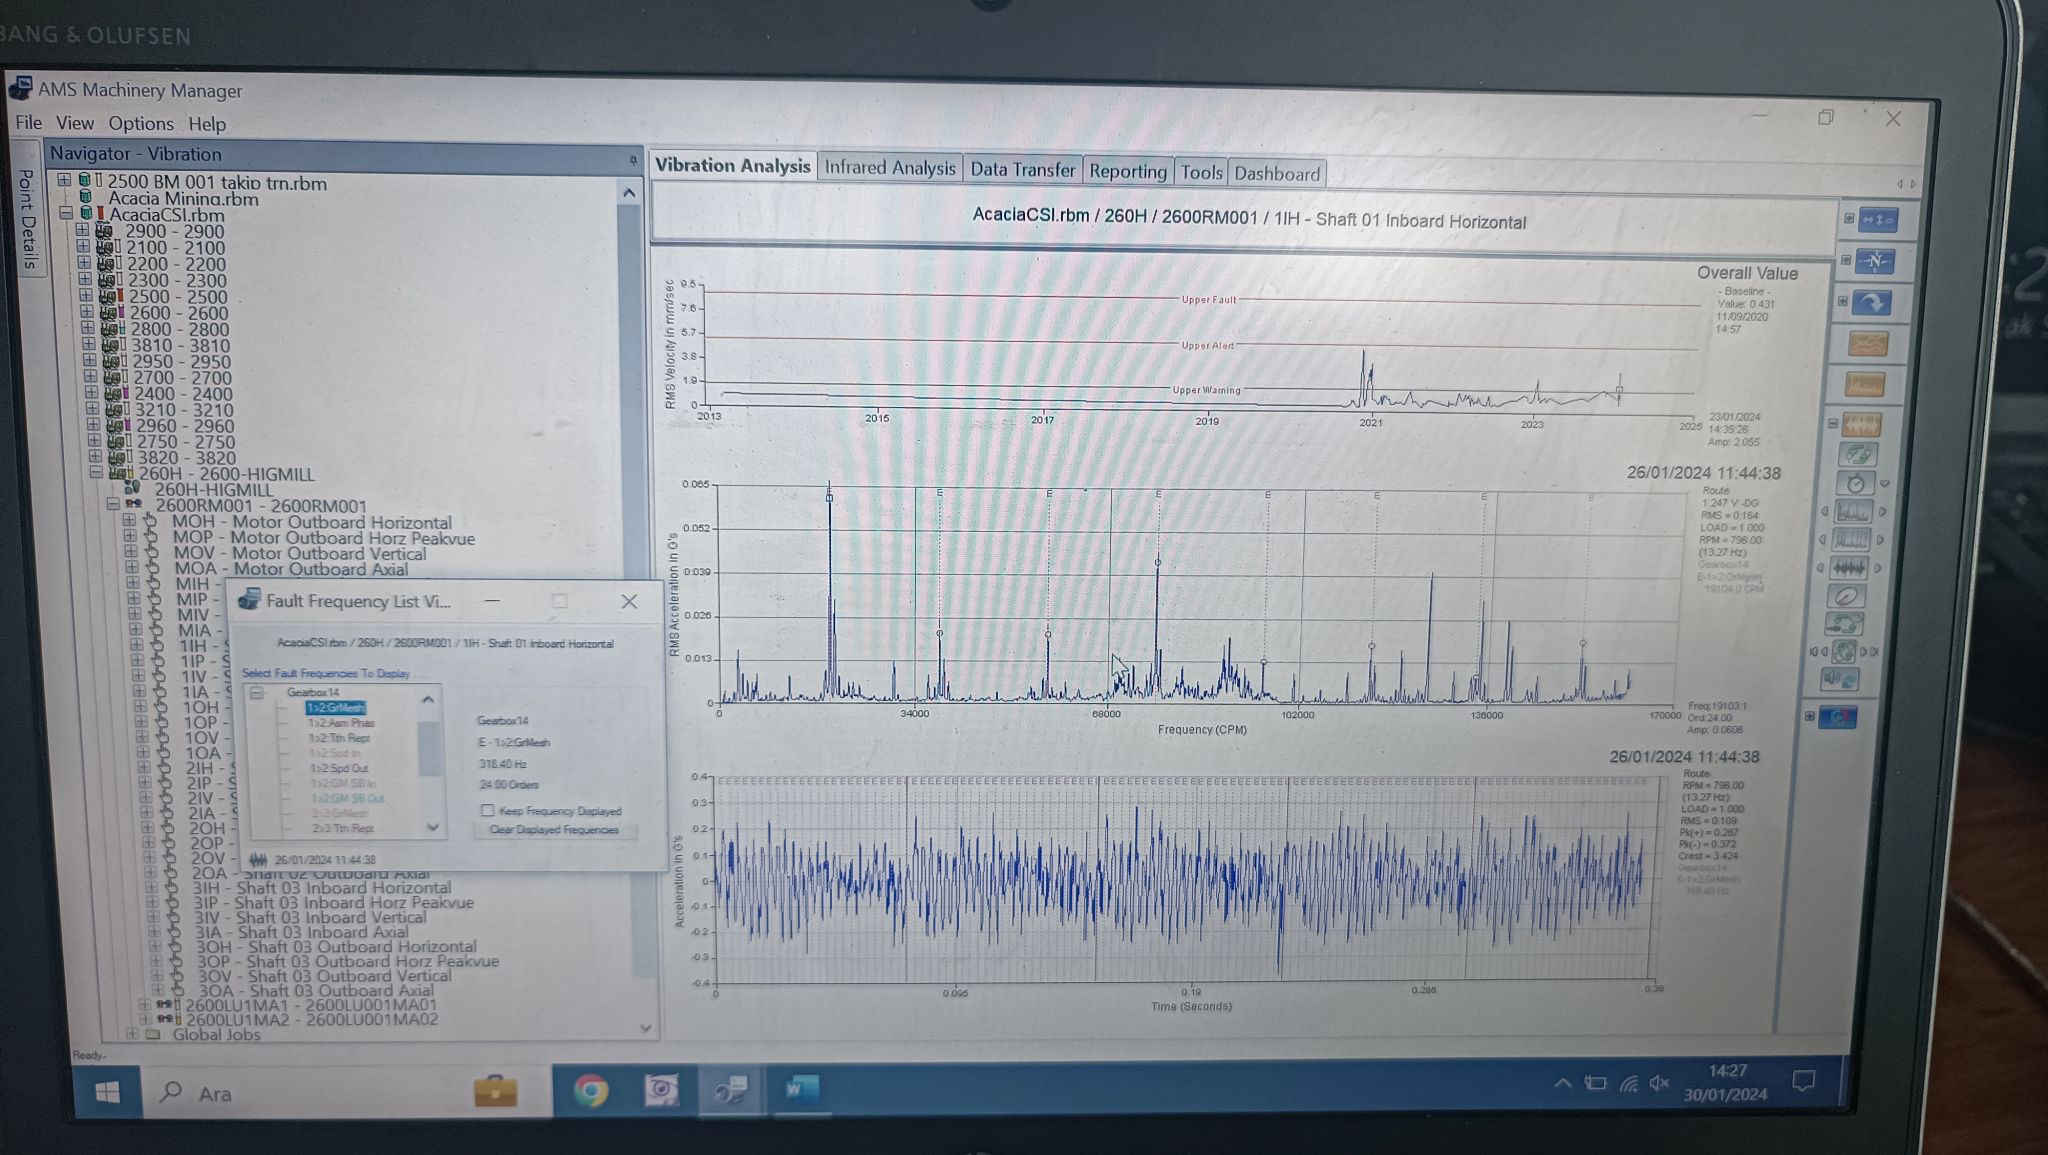The width and height of the screenshot is (2048, 1155).
Task: Open the Tools tab
Action: point(1201,172)
